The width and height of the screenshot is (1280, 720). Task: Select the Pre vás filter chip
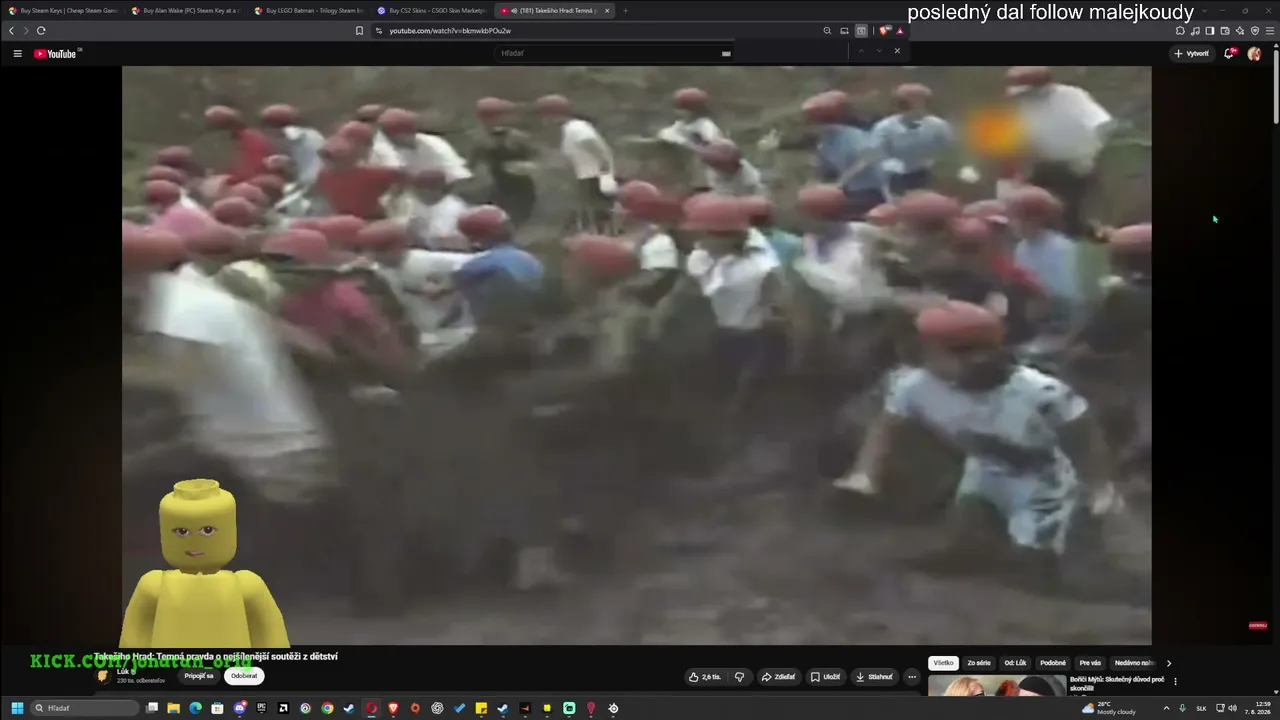(1090, 663)
